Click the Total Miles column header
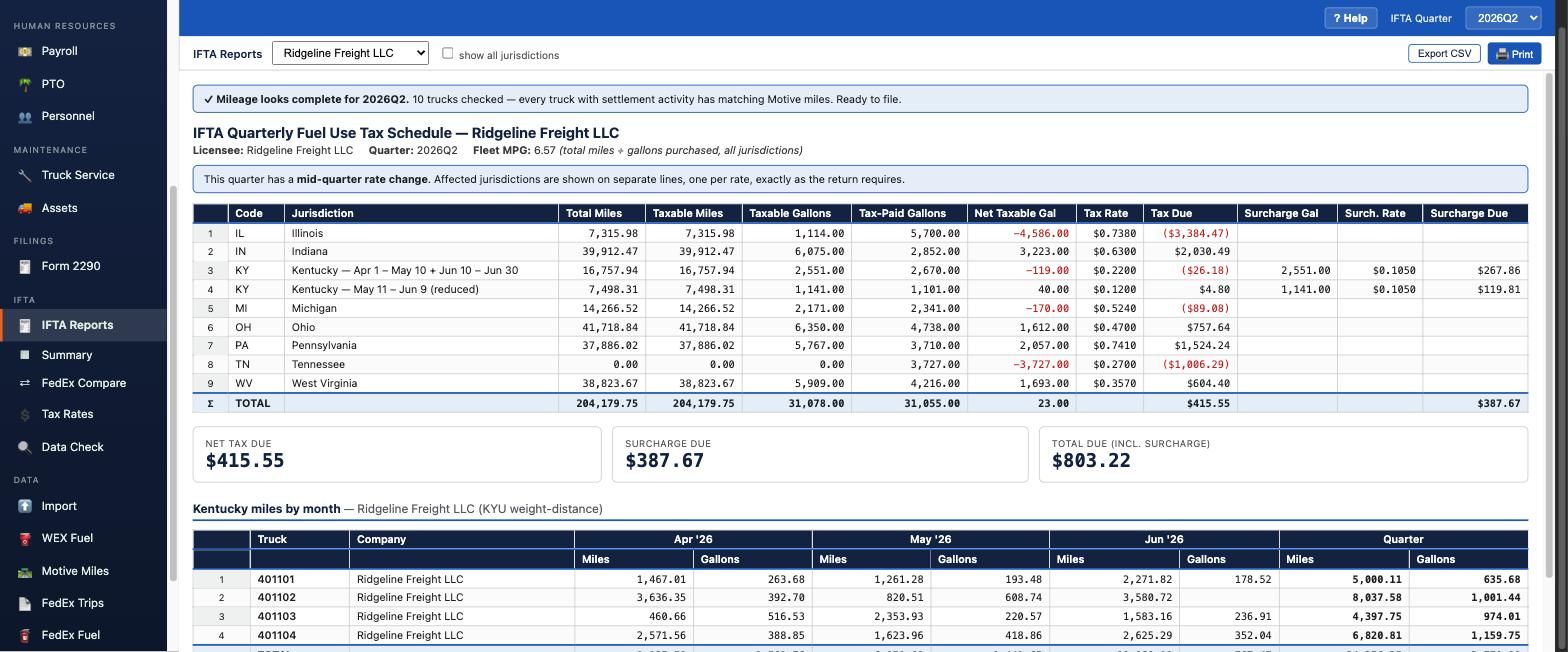The height and width of the screenshot is (652, 1568). 601,213
